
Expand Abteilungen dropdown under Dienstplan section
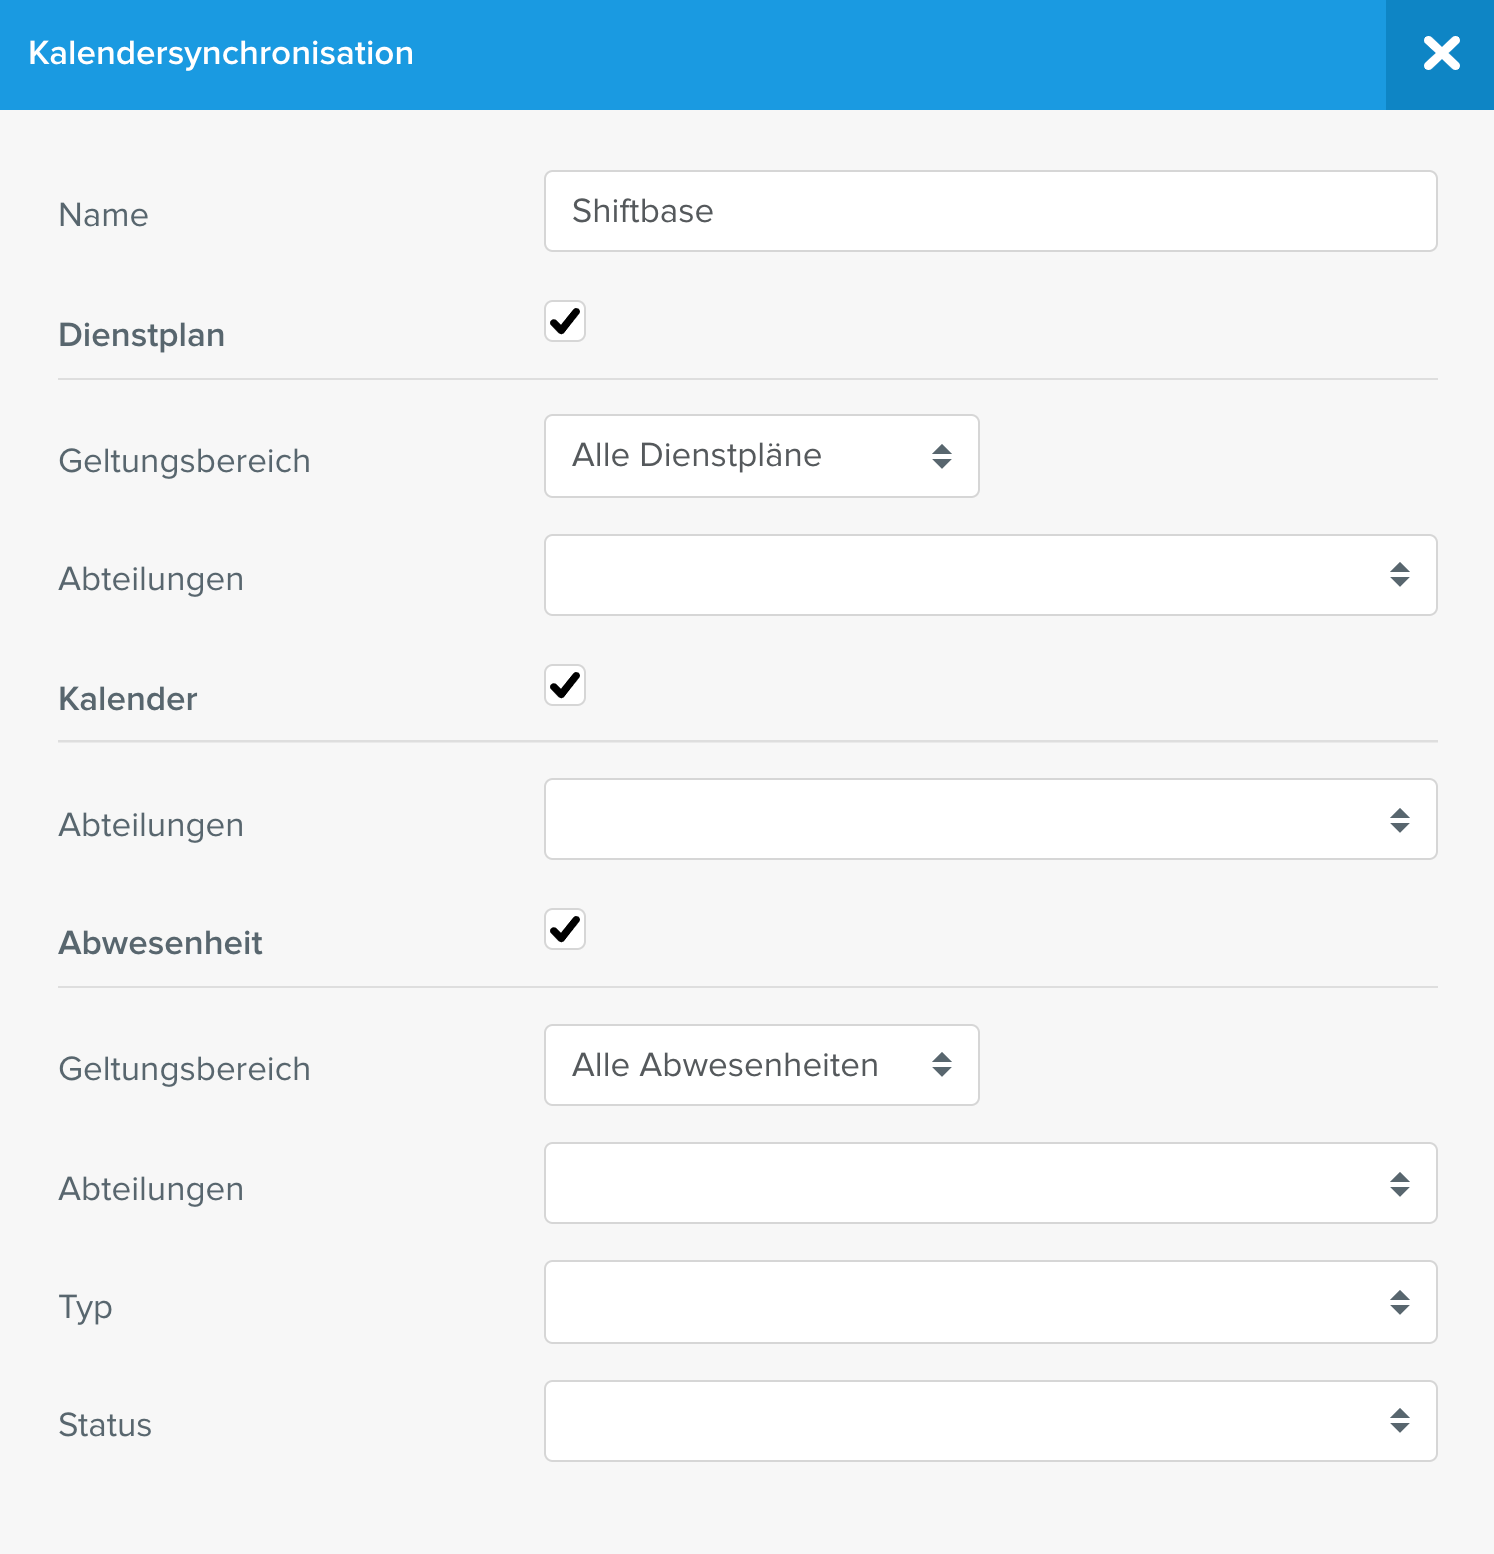coord(990,575)
